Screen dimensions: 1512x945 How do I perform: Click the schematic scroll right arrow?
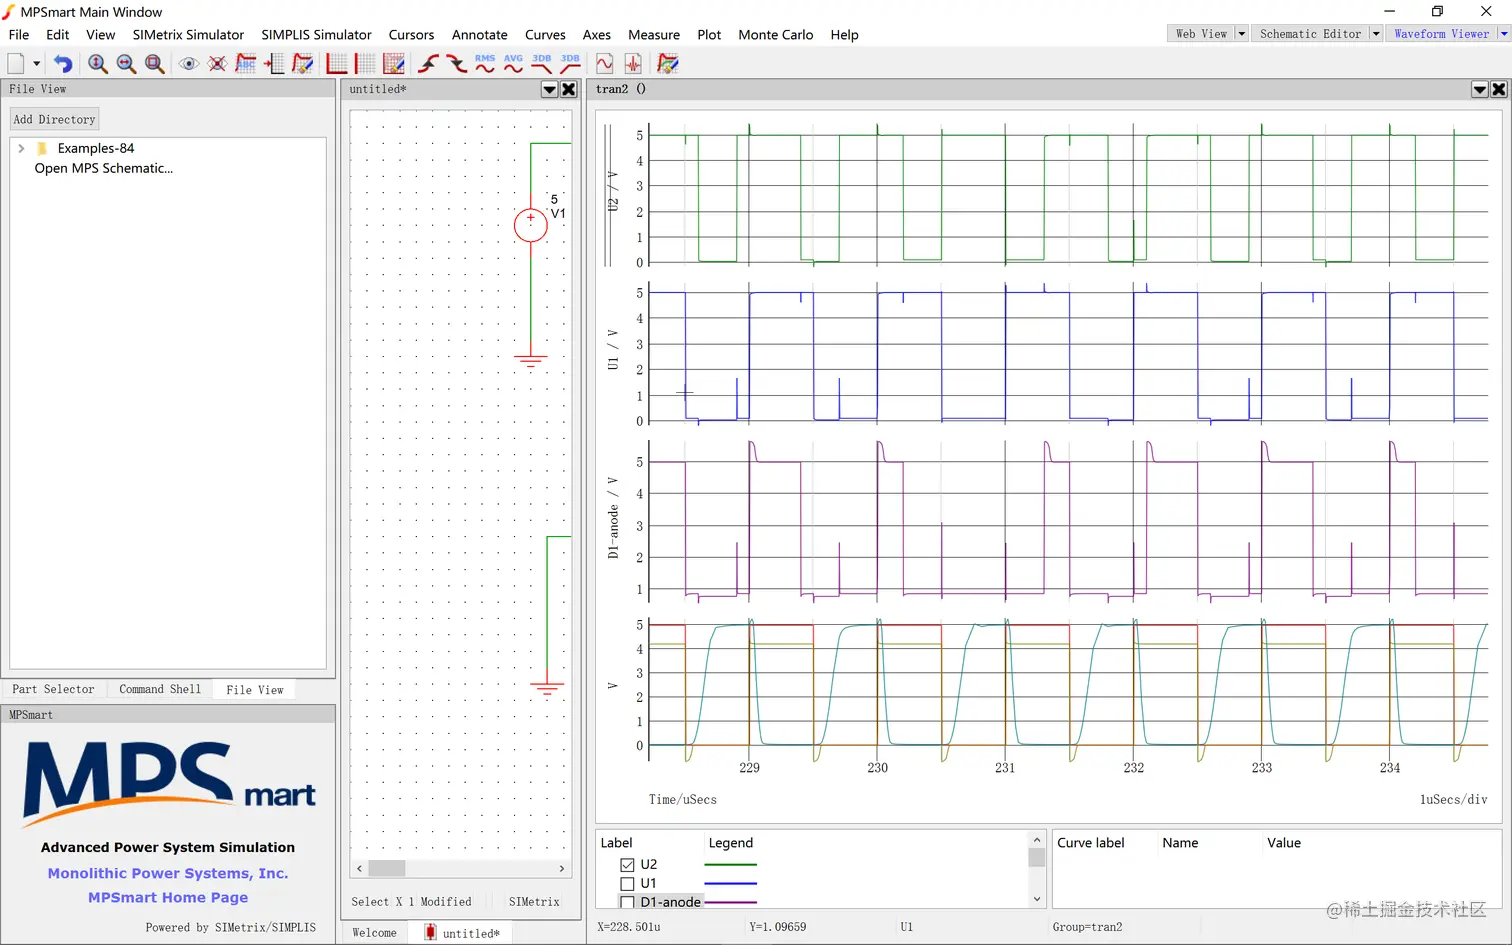[562, 868]
